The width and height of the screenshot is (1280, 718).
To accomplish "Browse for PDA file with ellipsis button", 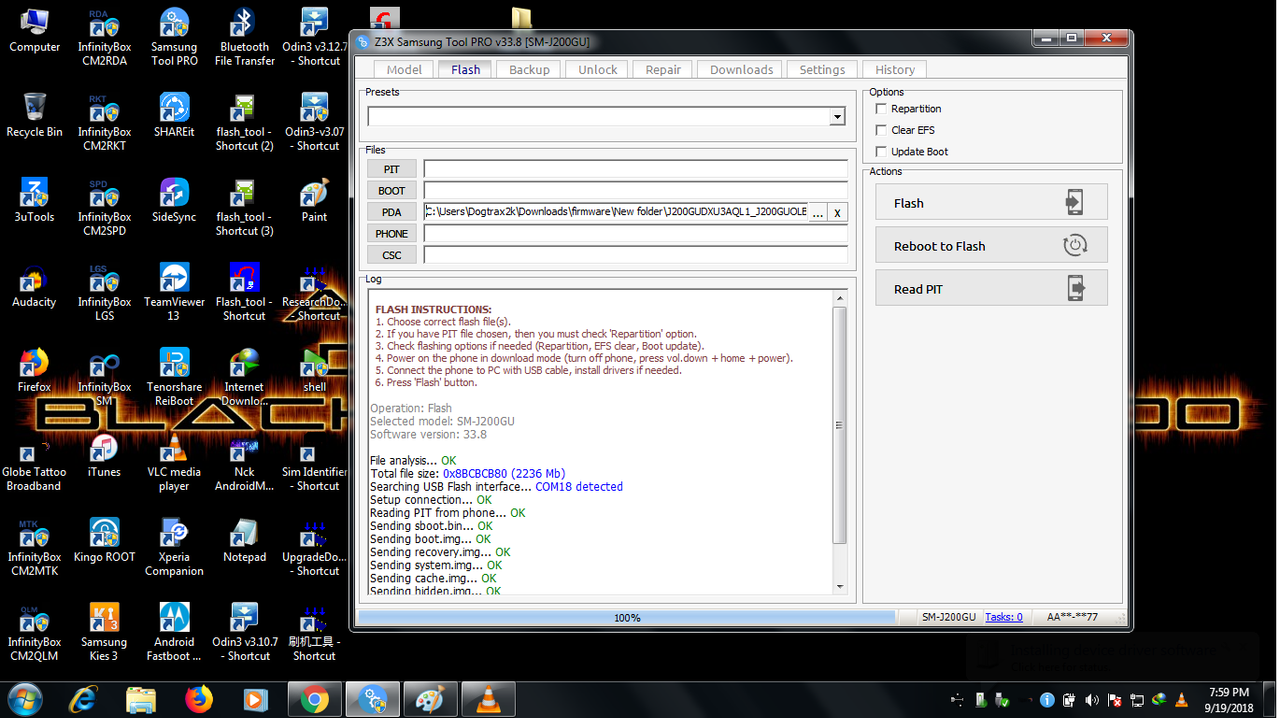I will tap(818, 212).
